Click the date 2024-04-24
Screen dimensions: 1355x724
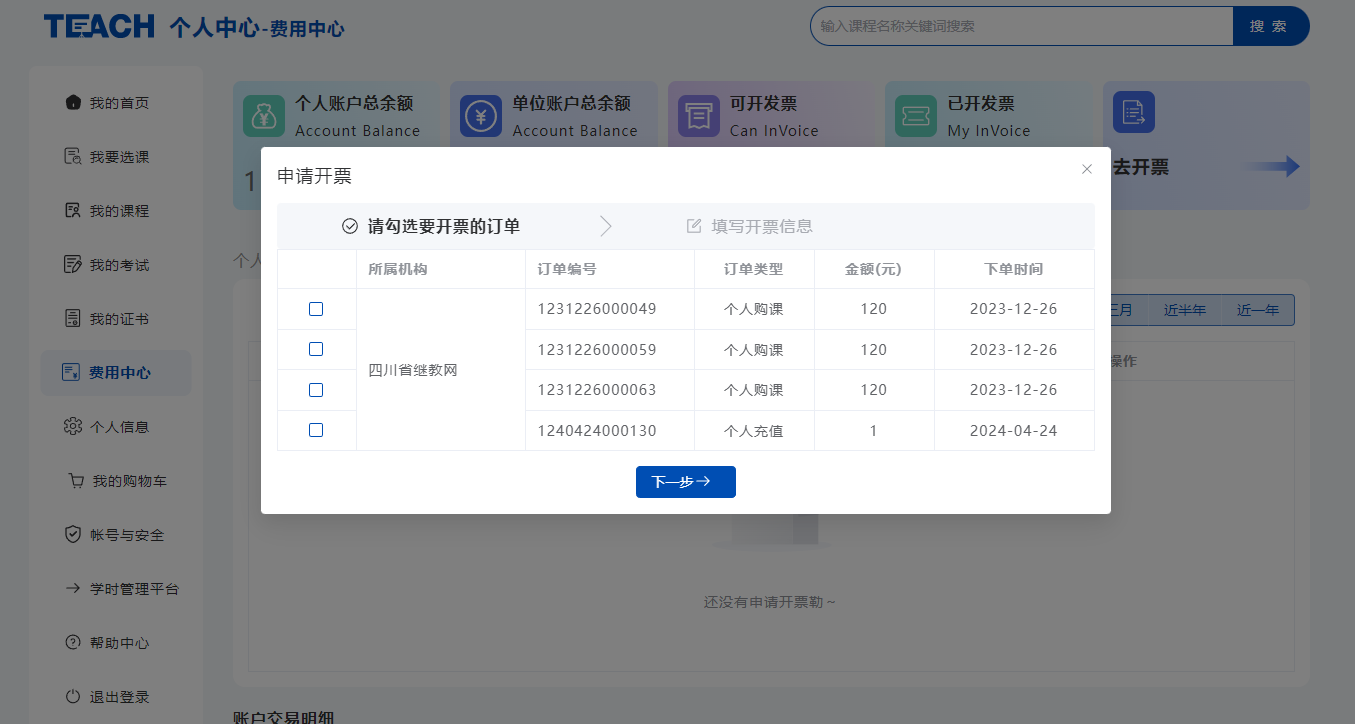[1014, 431]
